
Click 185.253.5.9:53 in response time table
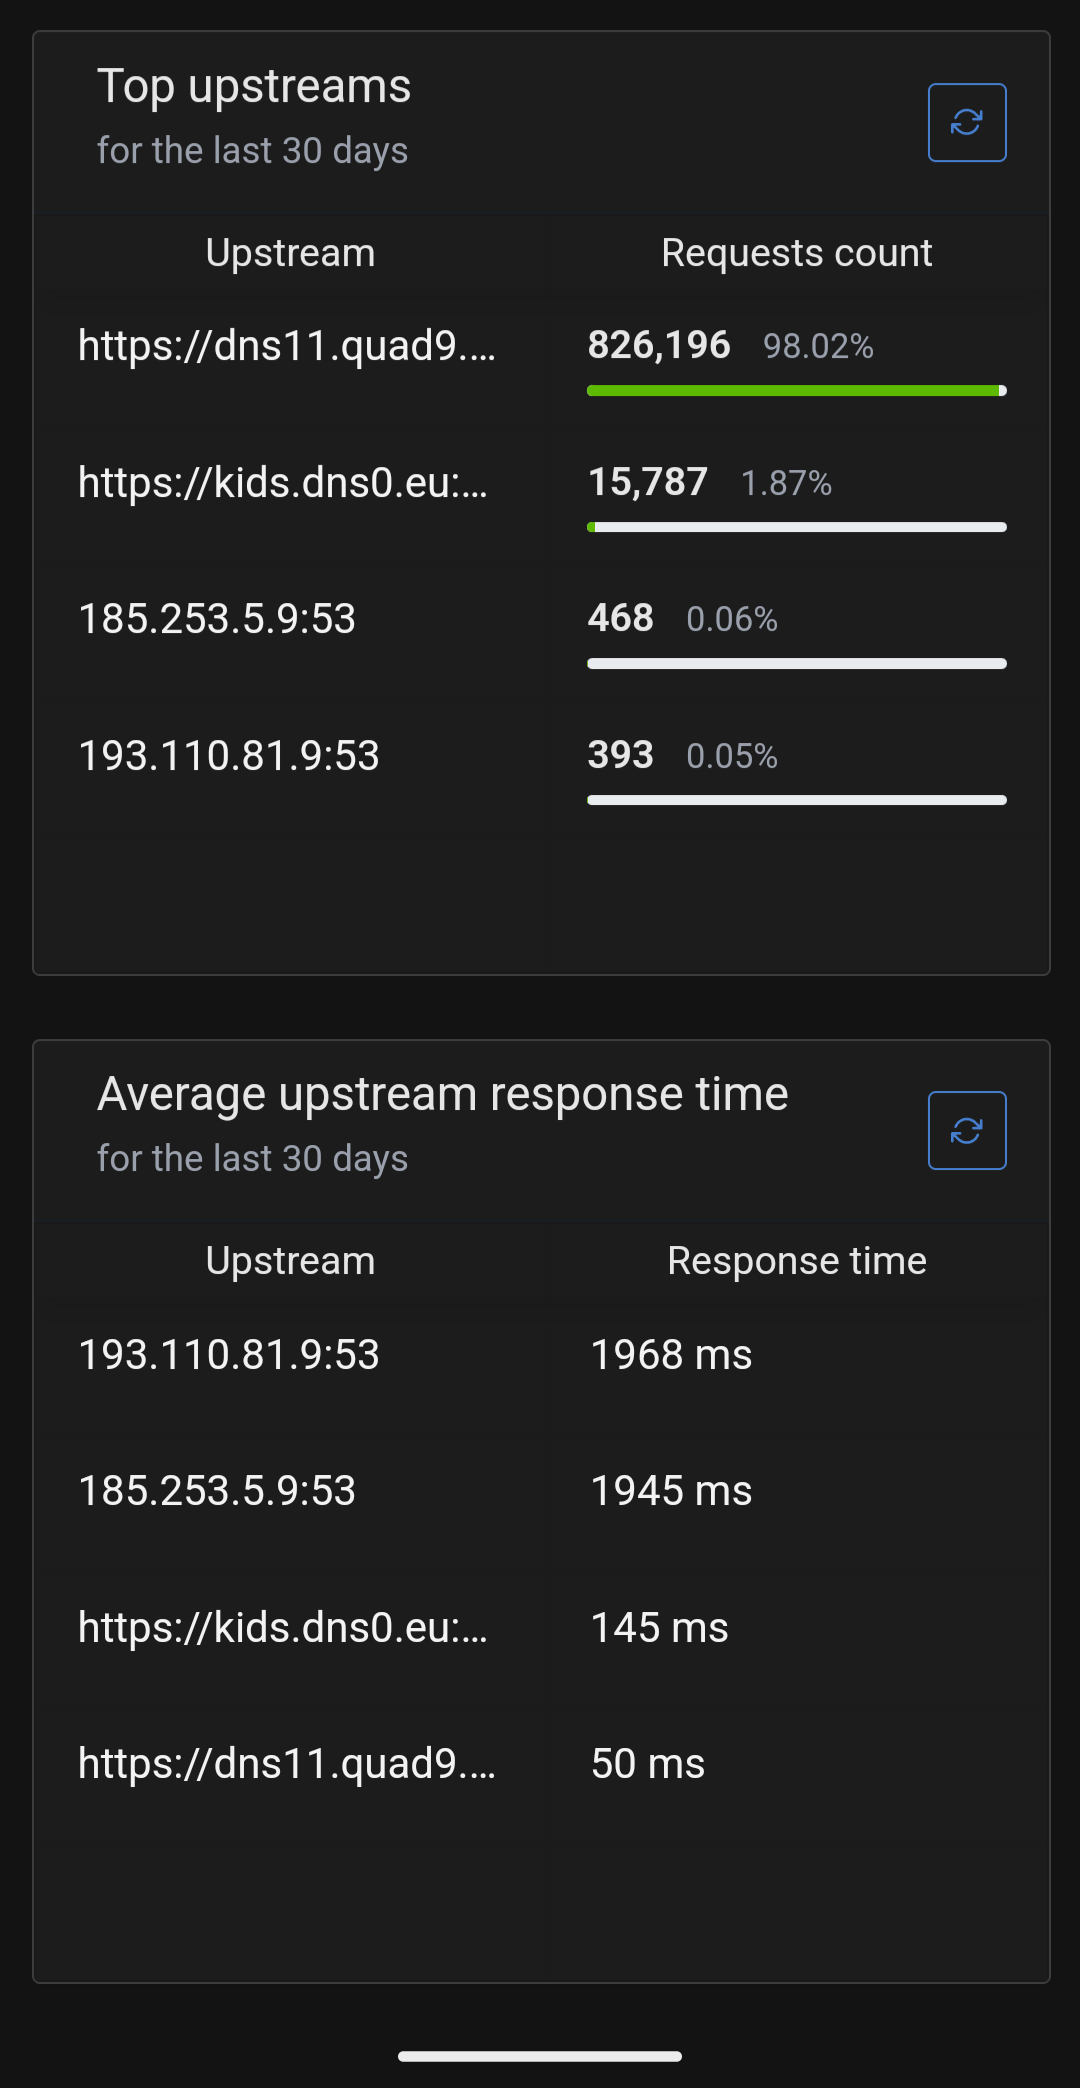tap(217, 1491)
